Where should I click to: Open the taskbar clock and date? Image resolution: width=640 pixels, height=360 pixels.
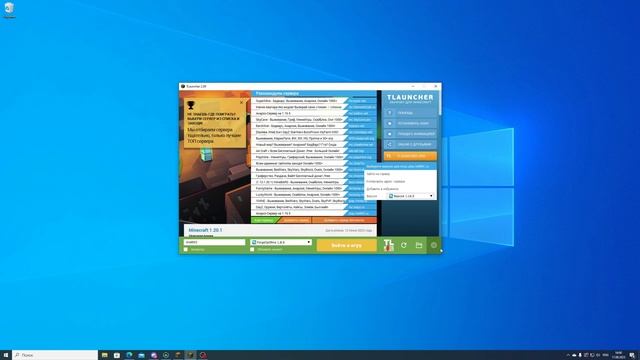click(x=618, y=355)
